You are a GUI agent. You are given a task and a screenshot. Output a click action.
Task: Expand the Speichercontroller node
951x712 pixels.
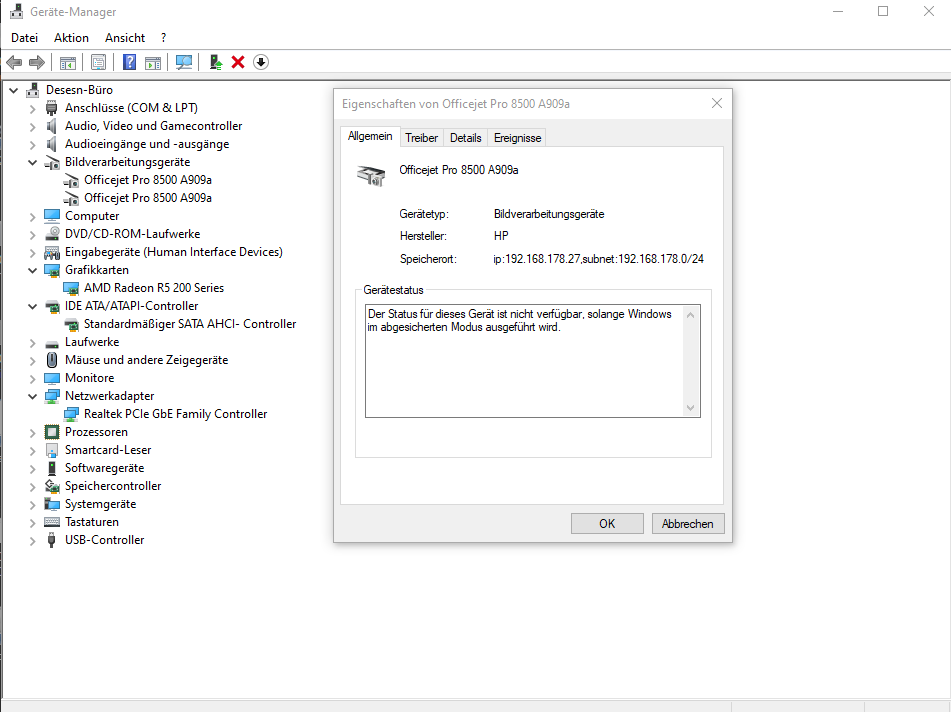click(x=33, y=486)
